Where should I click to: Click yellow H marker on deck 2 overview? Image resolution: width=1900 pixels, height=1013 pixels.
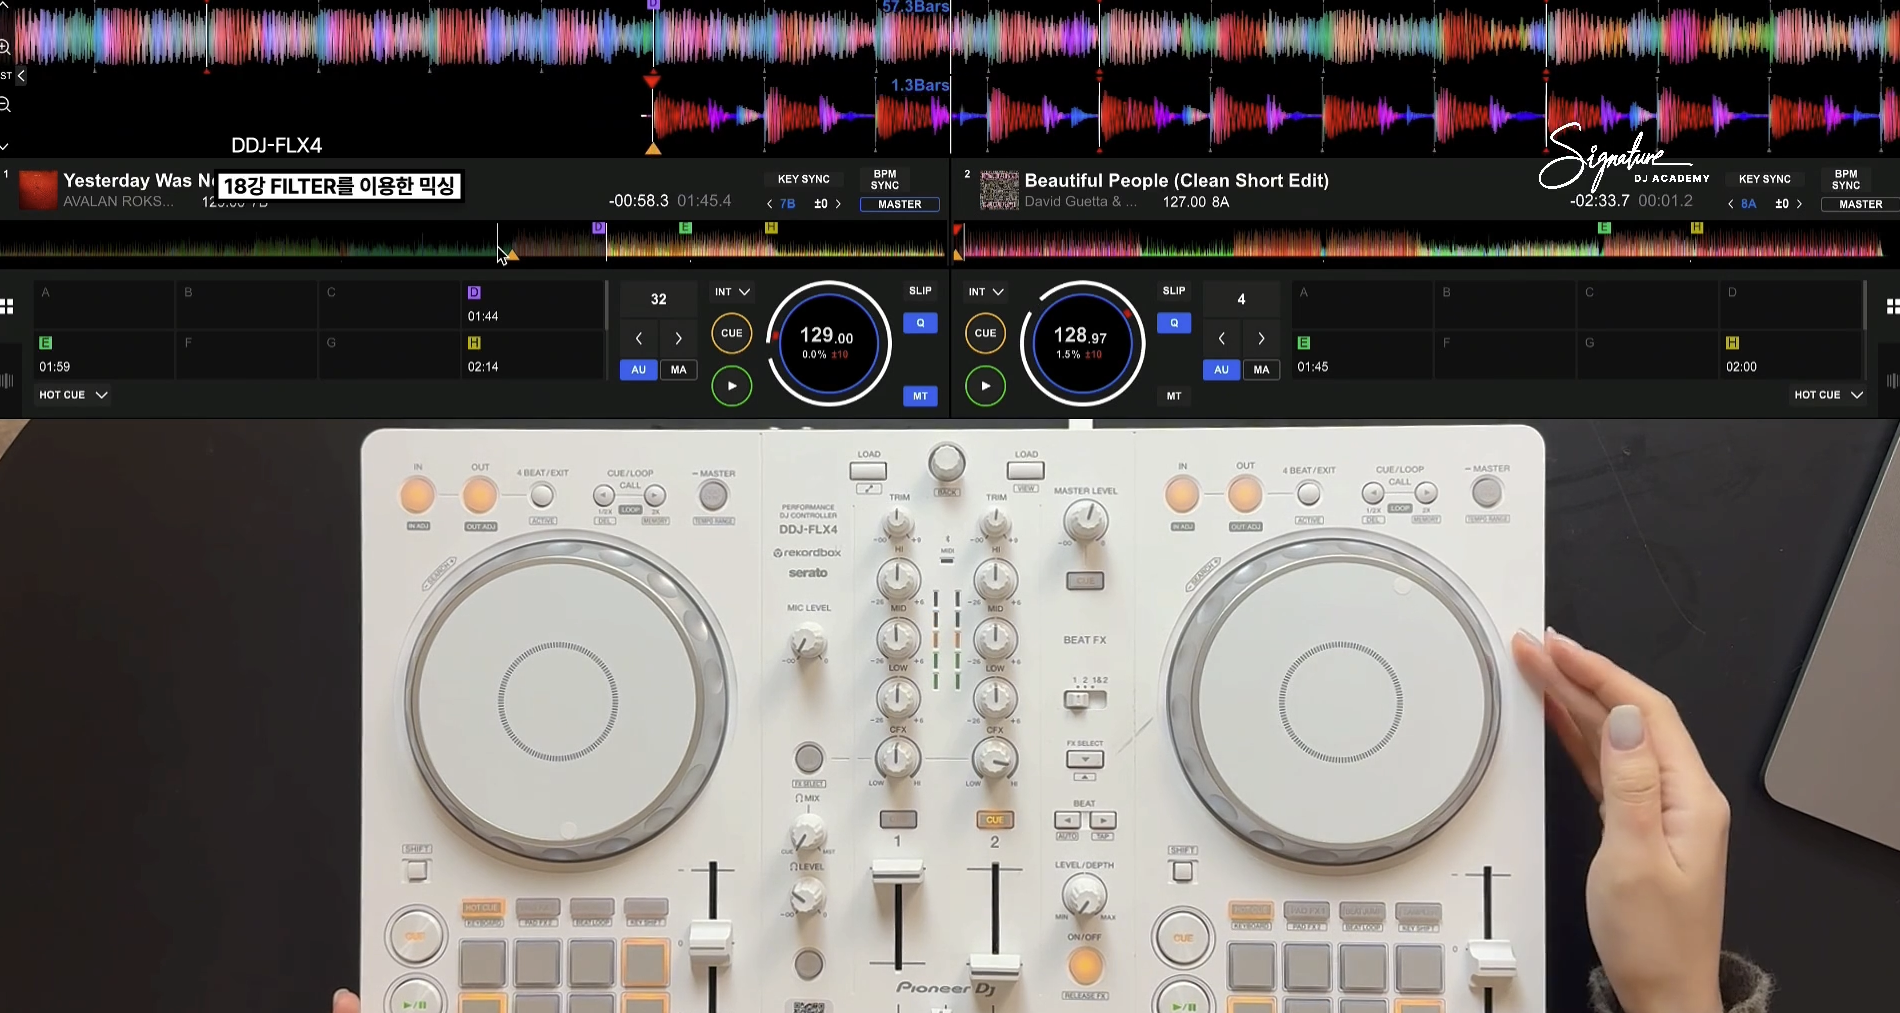(1696, 228)
